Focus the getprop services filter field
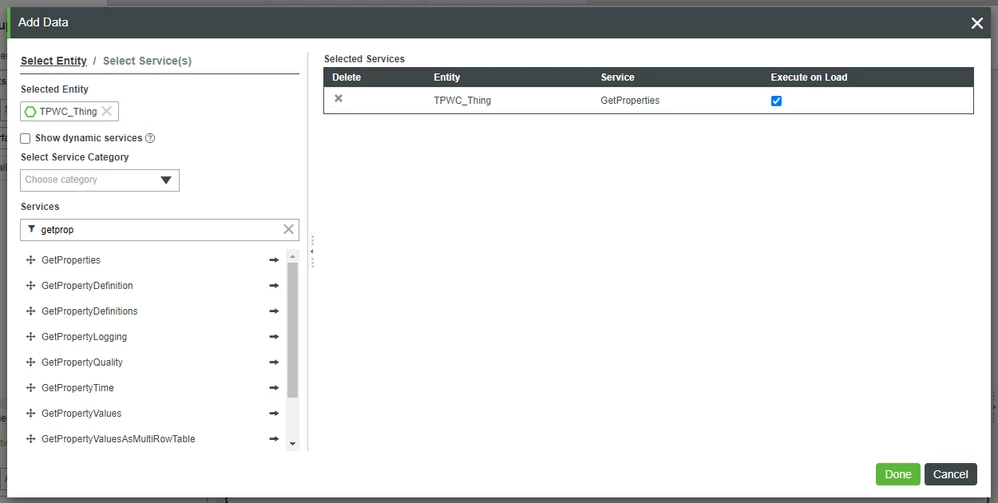Screen dimensions: 998x503 coord(159,230)
